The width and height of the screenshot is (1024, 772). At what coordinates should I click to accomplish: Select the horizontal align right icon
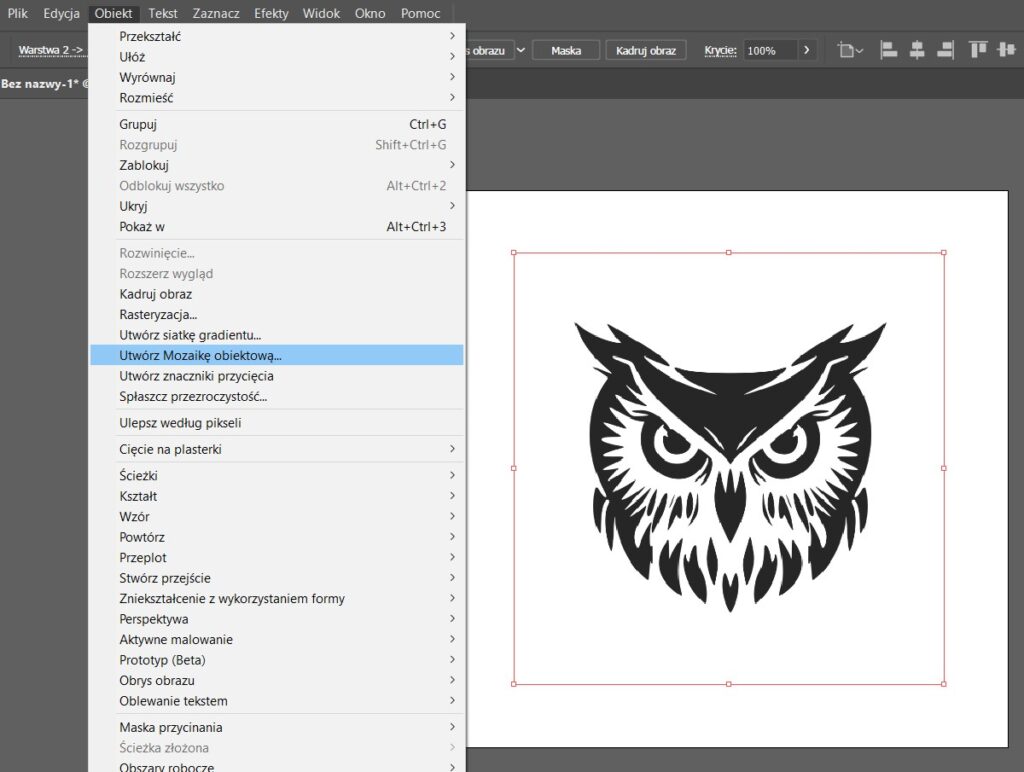click(944, 49)
